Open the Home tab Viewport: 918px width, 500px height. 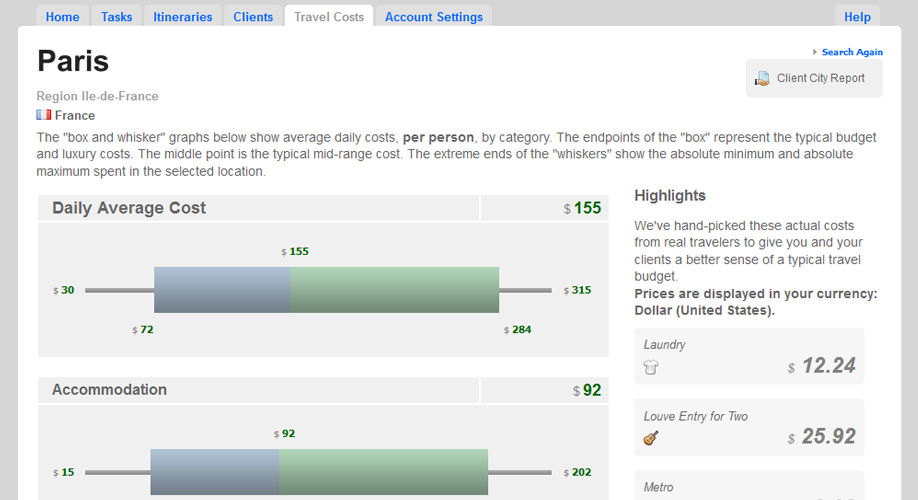(63, 16)
